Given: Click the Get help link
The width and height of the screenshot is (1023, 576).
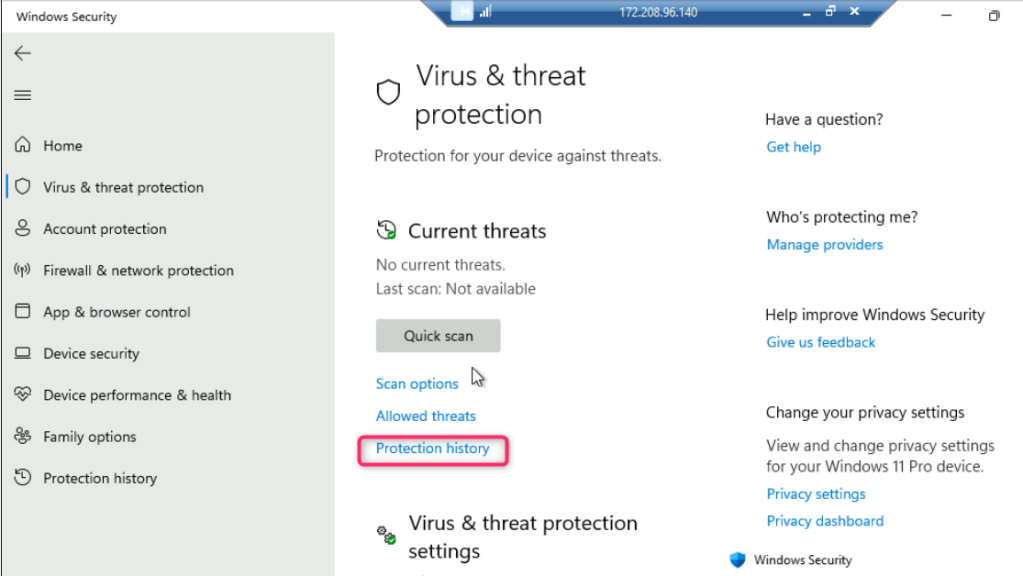Looking at the screenshot, I should point(793,147).
